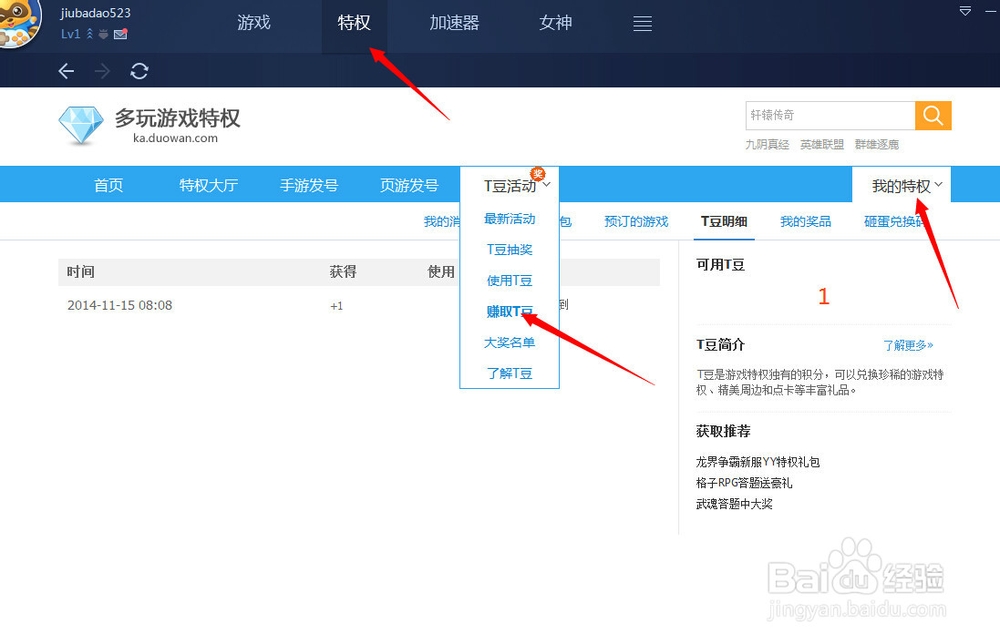The height and width of the screenshot is (644, 1000).
Task: Select 大奖名单 from dropdown menu
Action: coord(510,342)
